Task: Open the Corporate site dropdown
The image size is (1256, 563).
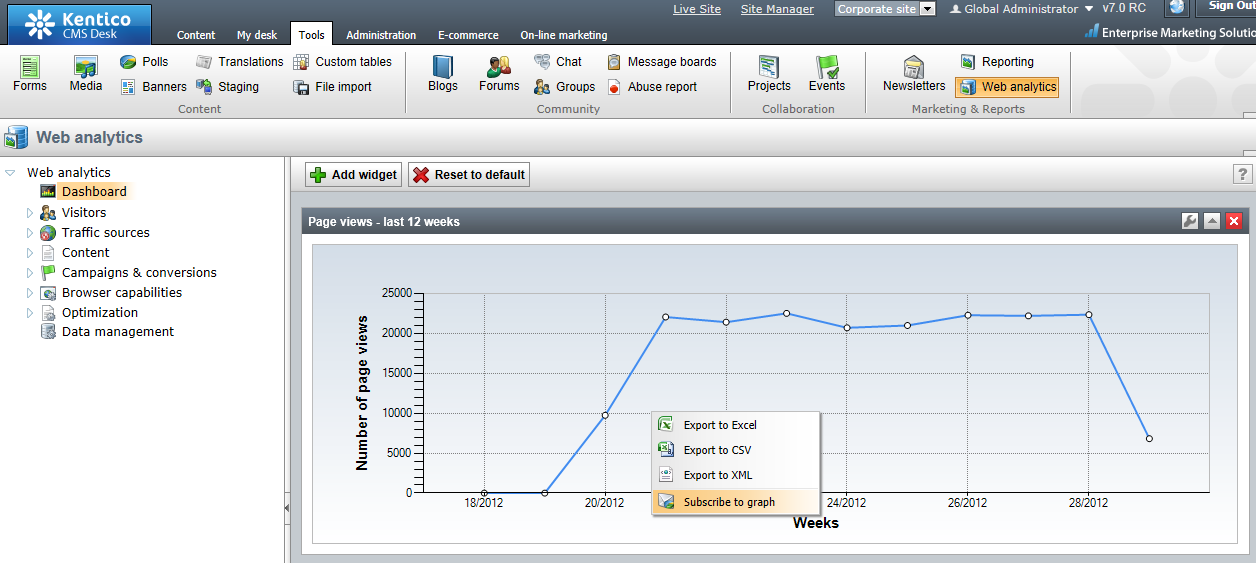Action: 885,9
